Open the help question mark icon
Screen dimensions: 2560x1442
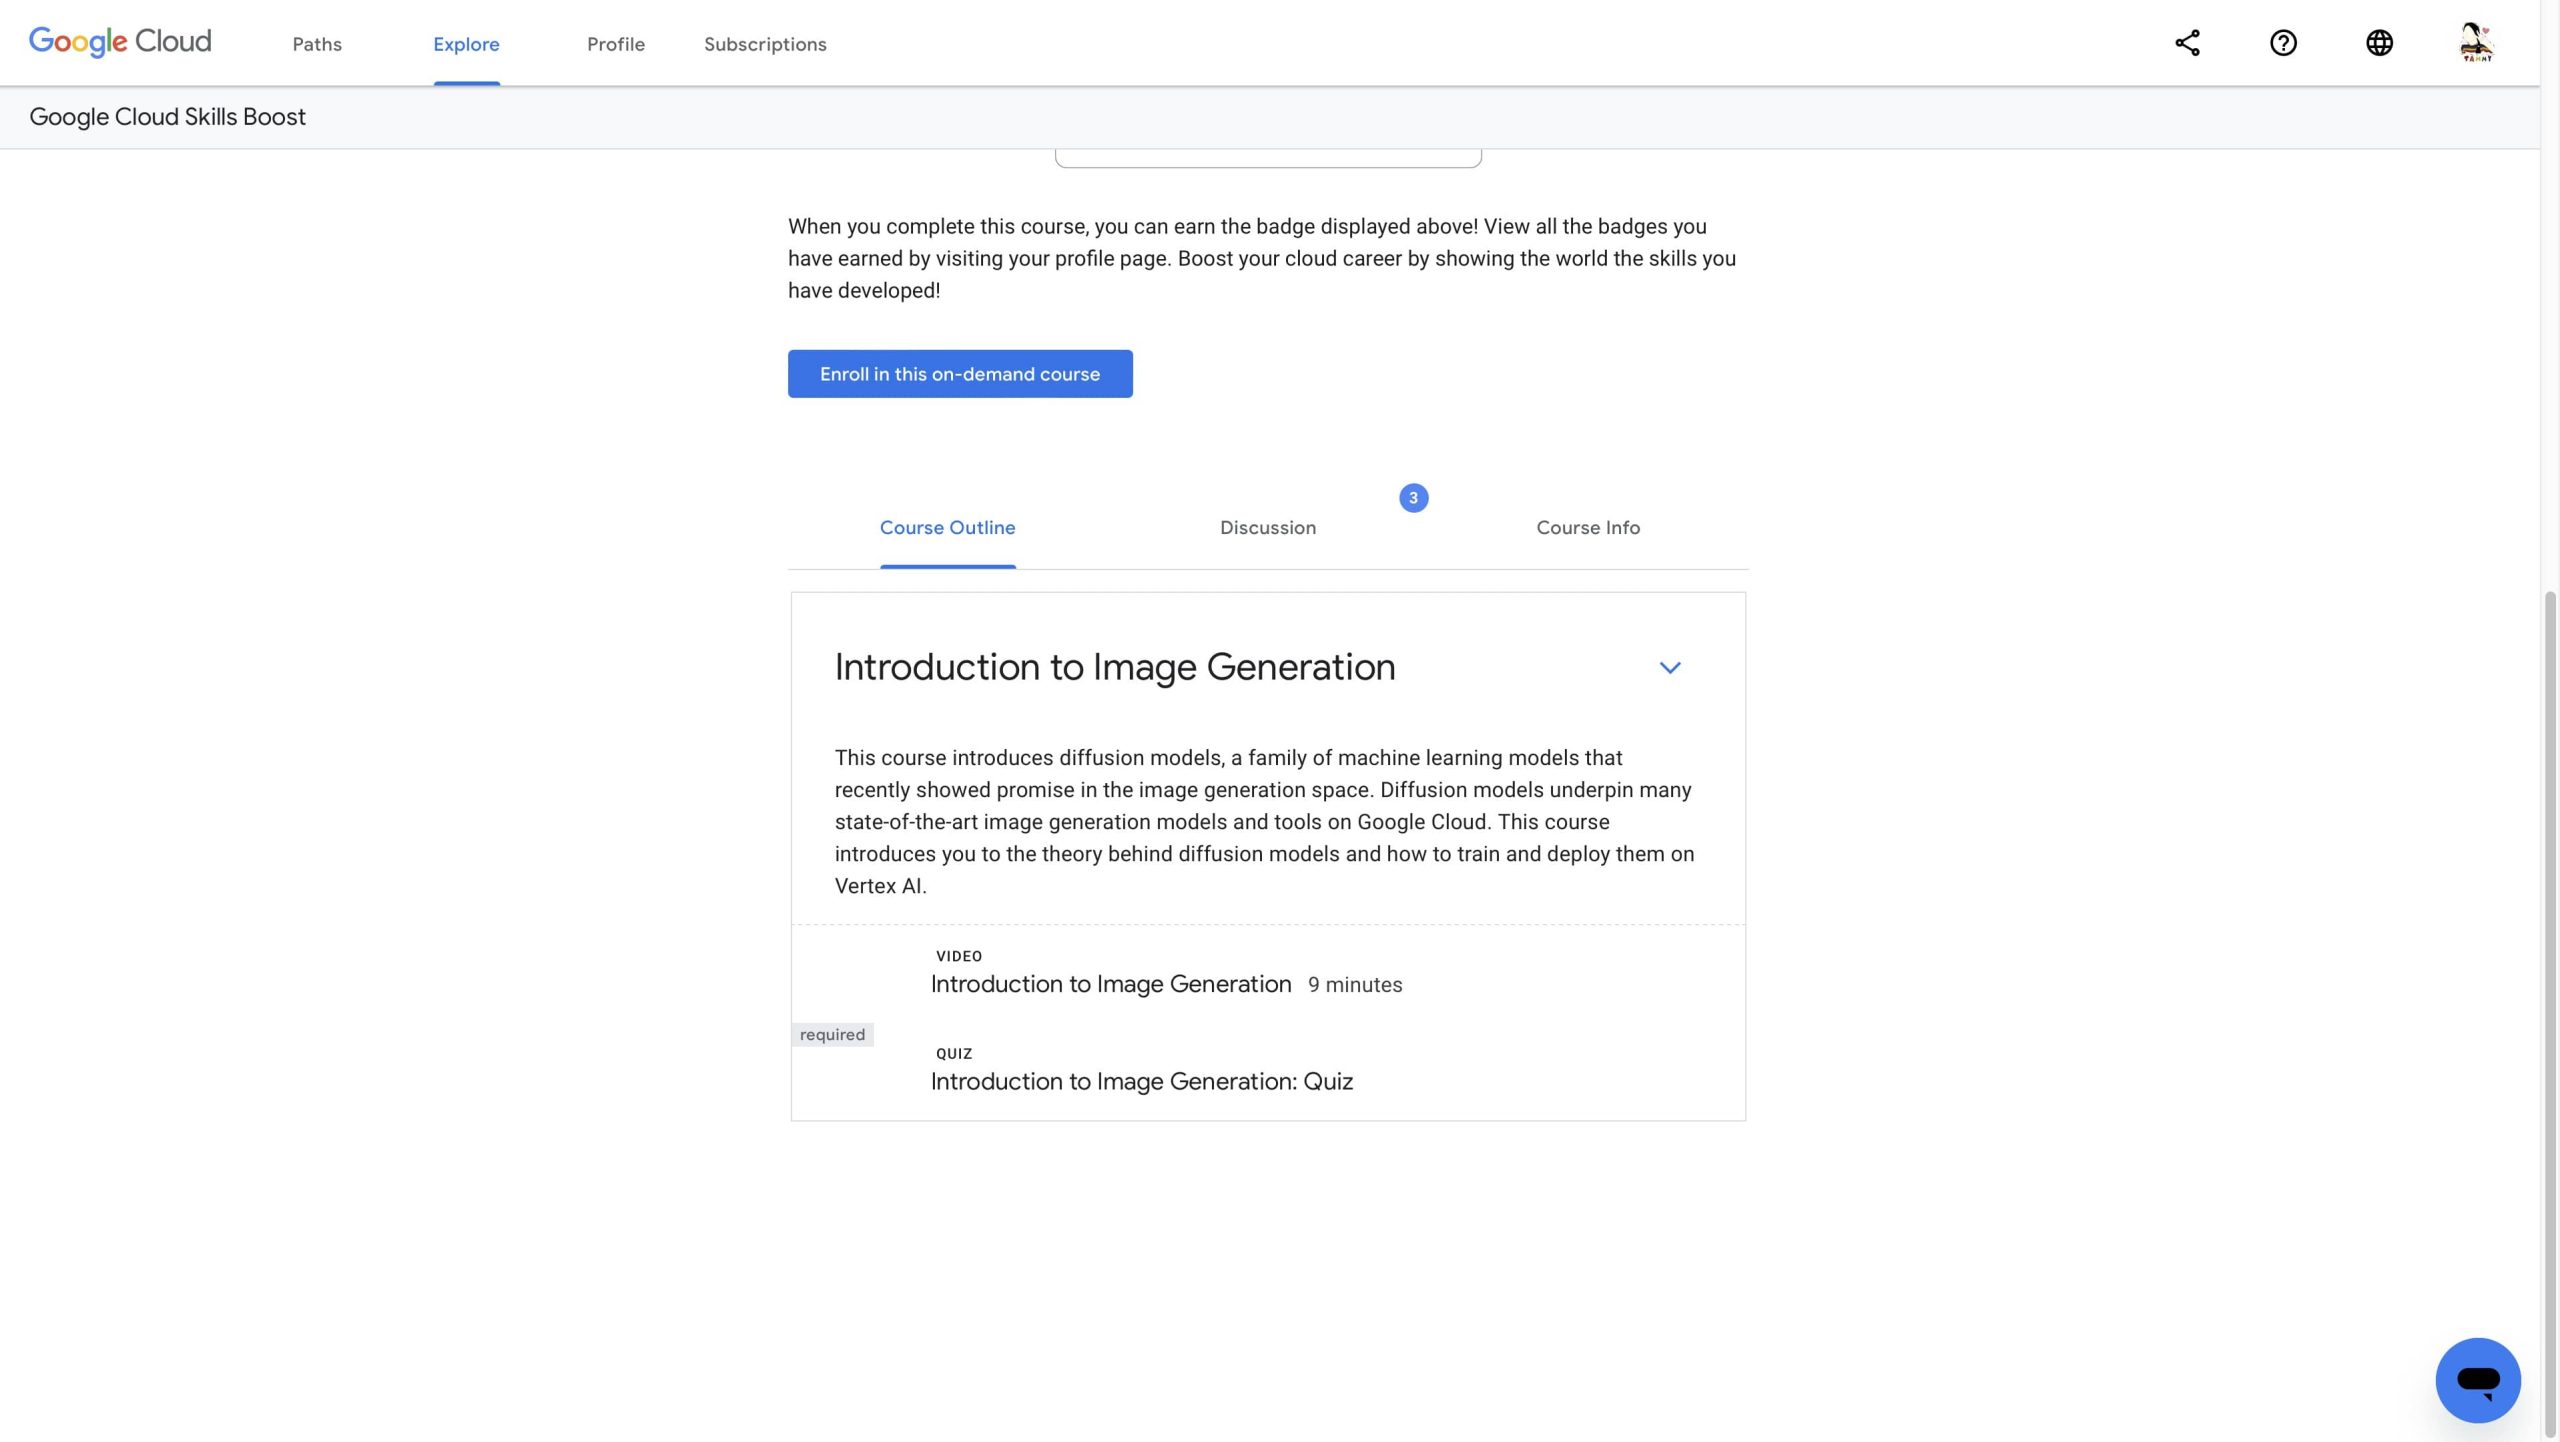click(x=2283, y=43)
